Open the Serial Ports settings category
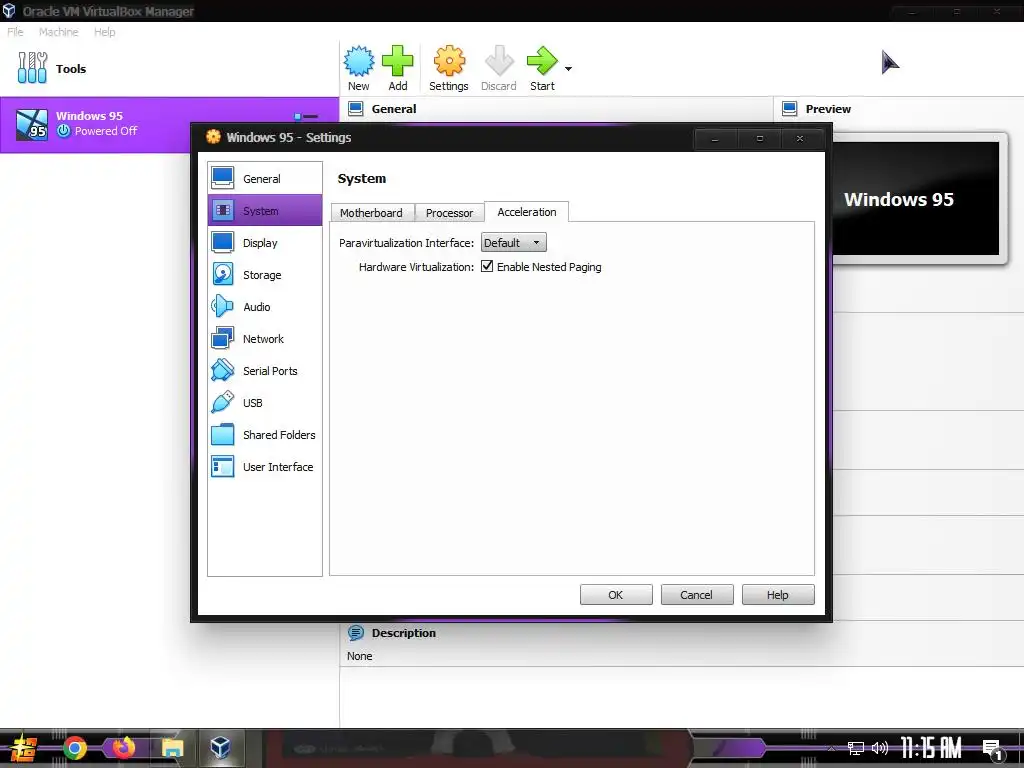1024x768 pixels. pos(264,370)
